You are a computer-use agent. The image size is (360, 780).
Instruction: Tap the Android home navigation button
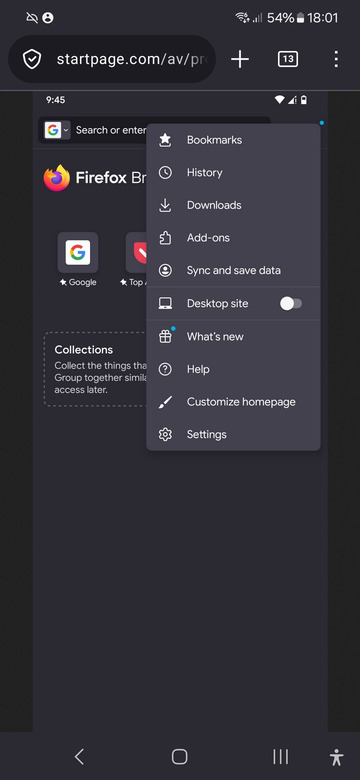[x=180, y=757]
